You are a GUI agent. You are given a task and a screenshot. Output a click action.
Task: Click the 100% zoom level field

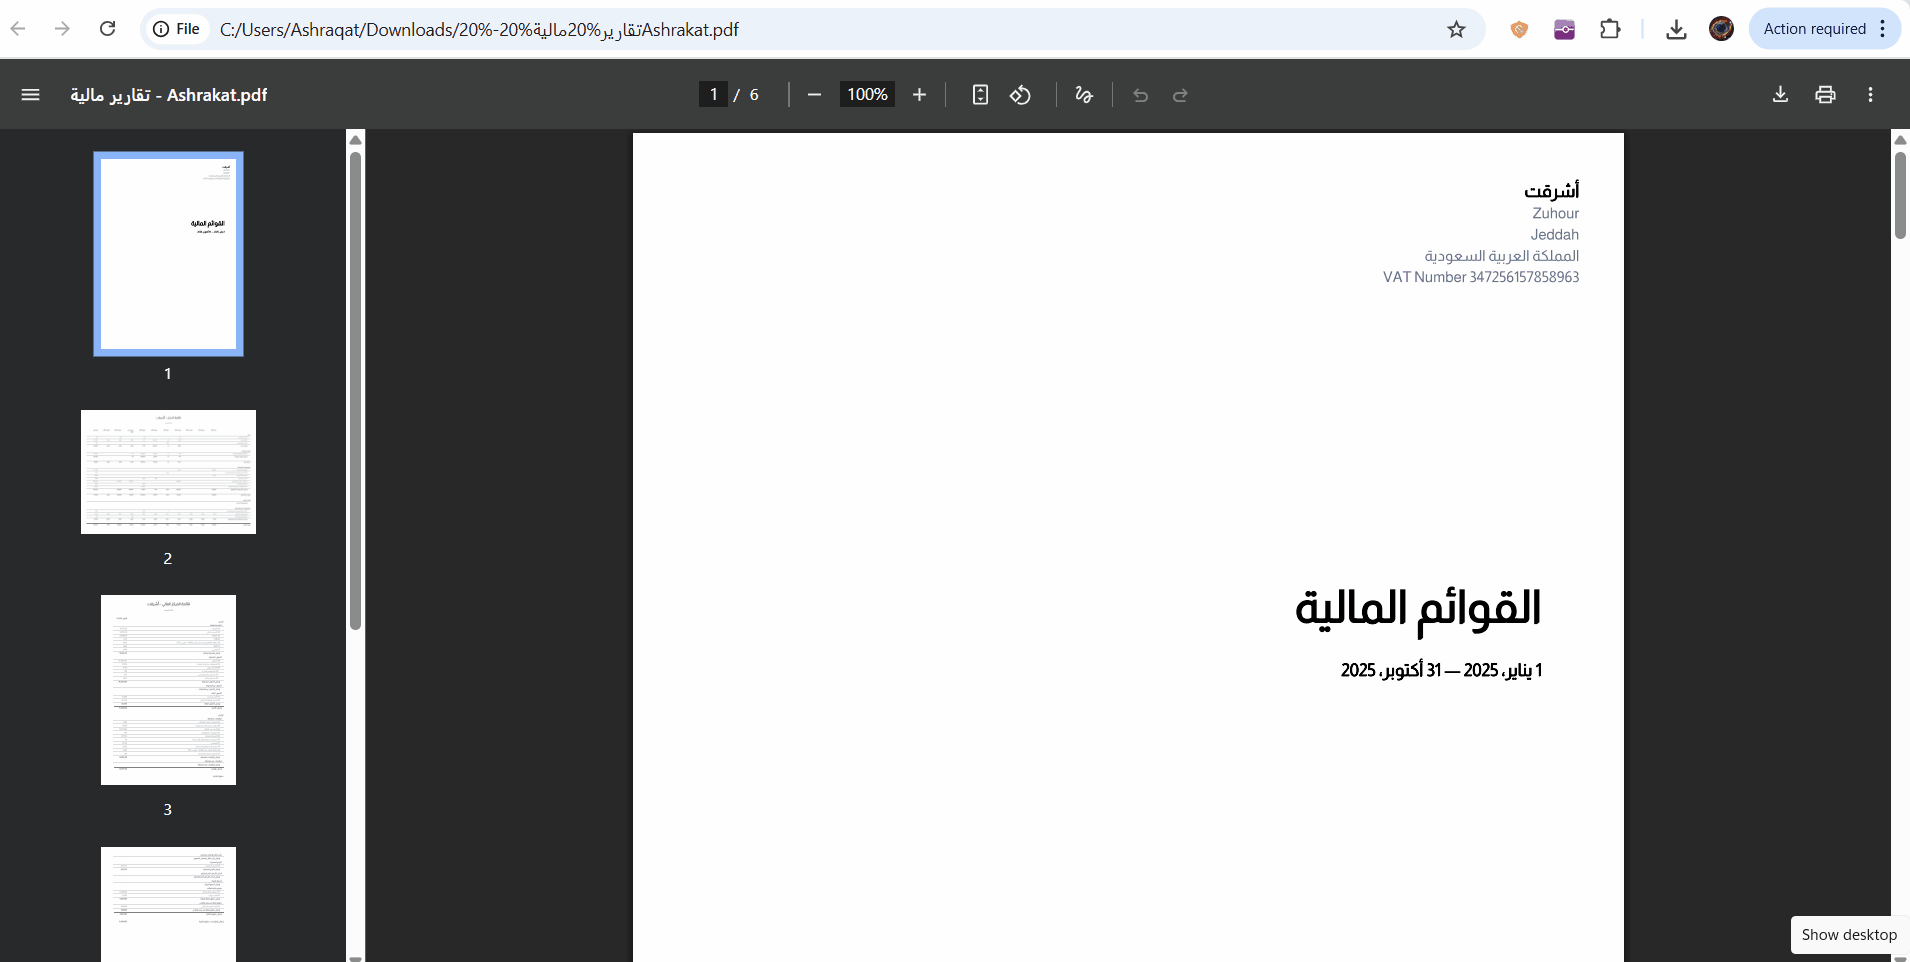[x=867, y=95]
